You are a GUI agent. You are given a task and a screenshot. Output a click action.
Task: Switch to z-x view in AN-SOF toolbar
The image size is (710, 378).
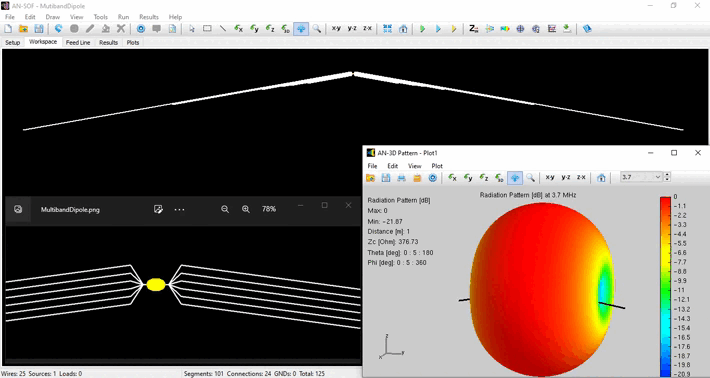[x=367, y=29]
